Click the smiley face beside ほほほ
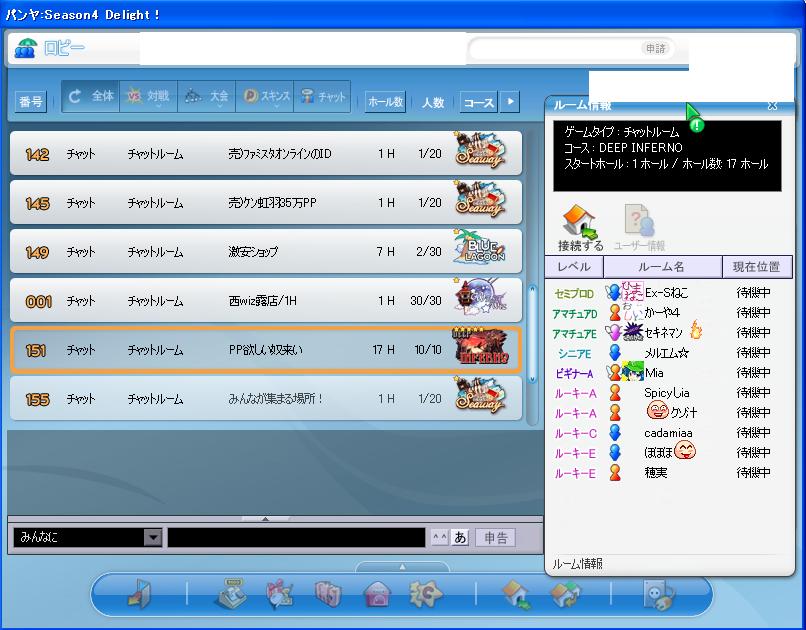Image resolution: width=806 pixels, height=630 pixels. [x=685, y=451]
